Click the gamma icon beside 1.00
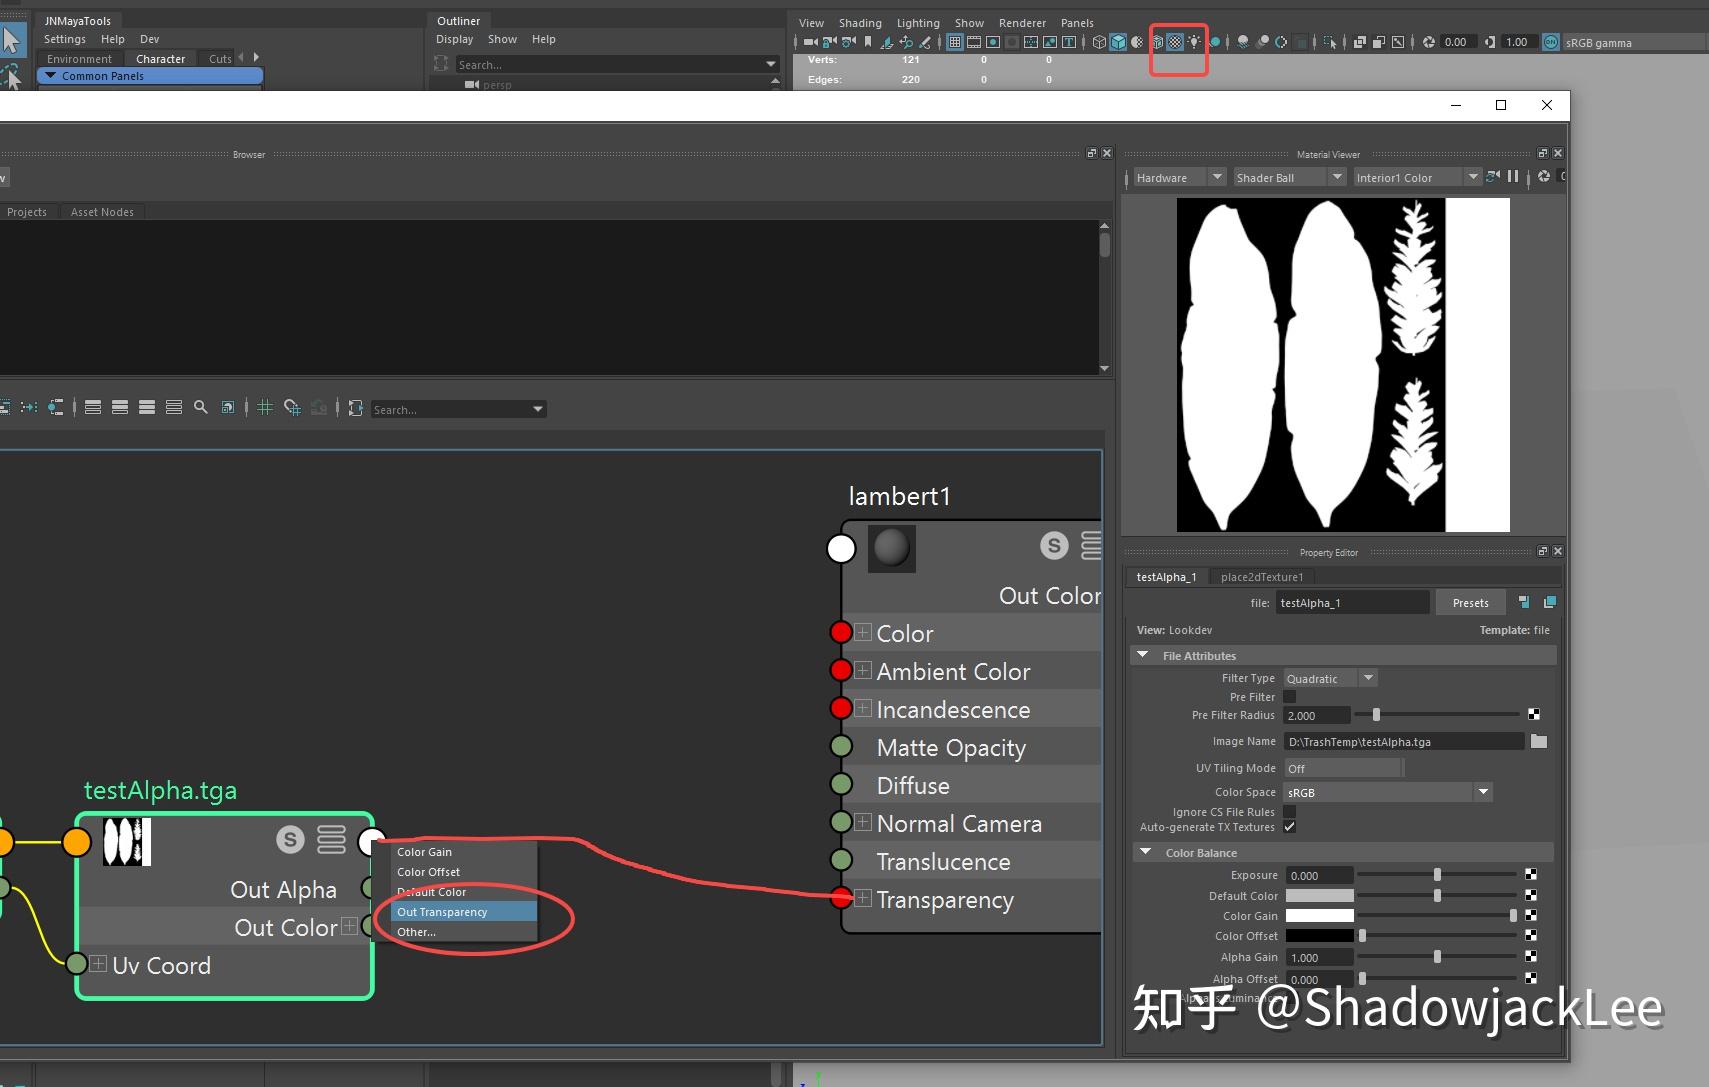This screenshot has width=1709, height=1087. pyautogui.click(x=1490, y=42)
